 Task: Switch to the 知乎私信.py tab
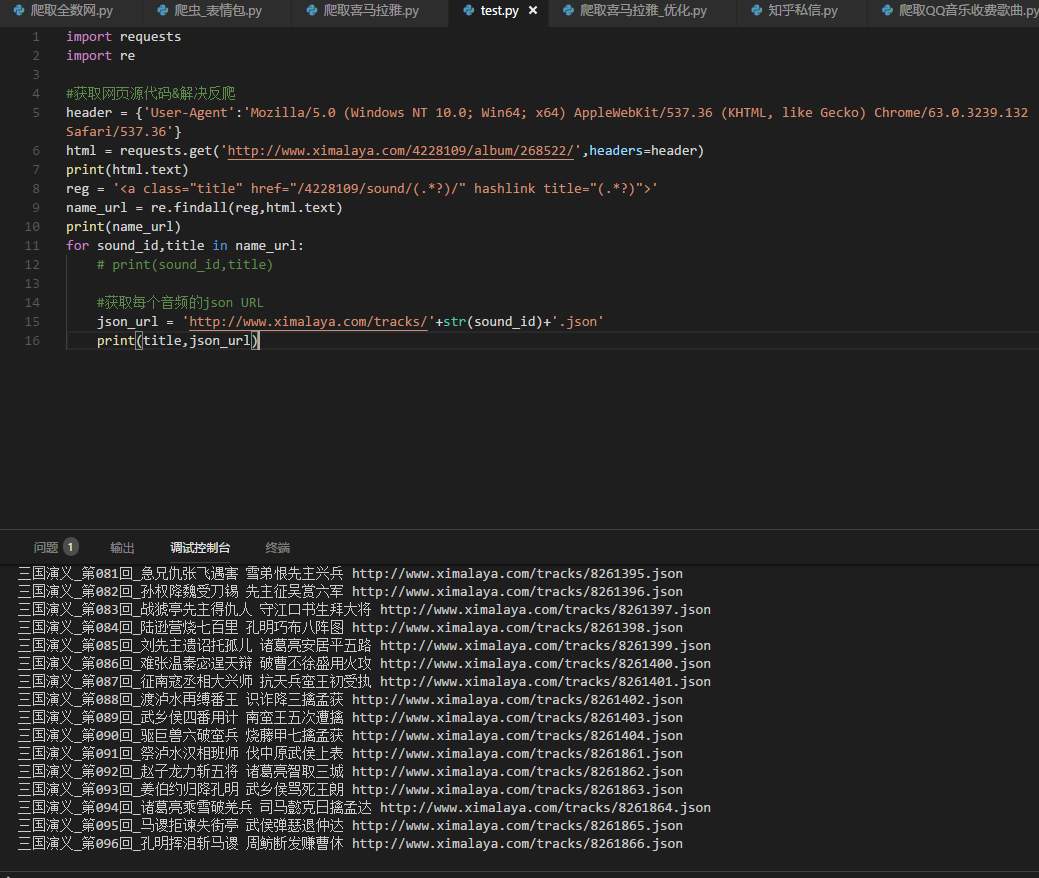802,11
